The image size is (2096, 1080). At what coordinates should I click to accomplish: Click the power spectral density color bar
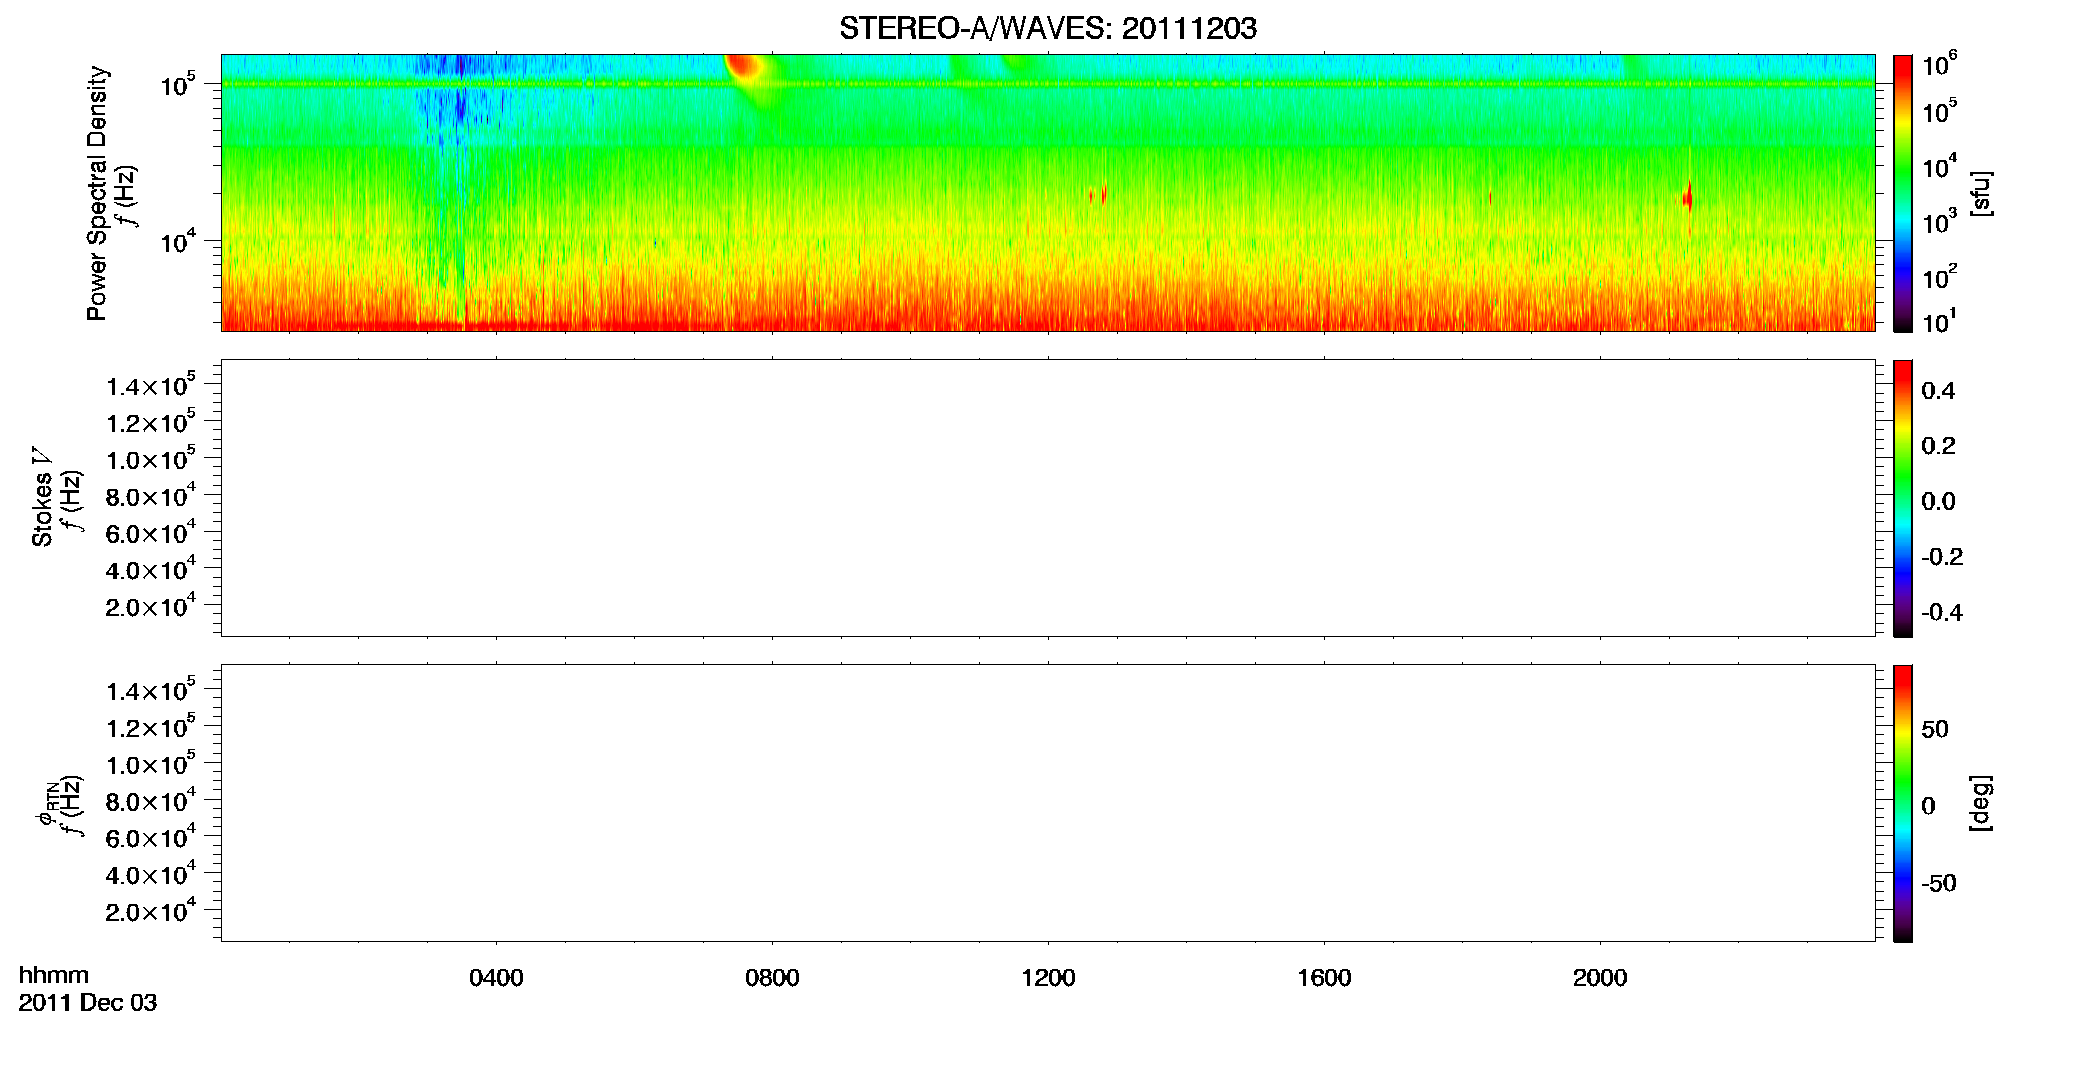pyautogui.click(x=1903, y=193)
